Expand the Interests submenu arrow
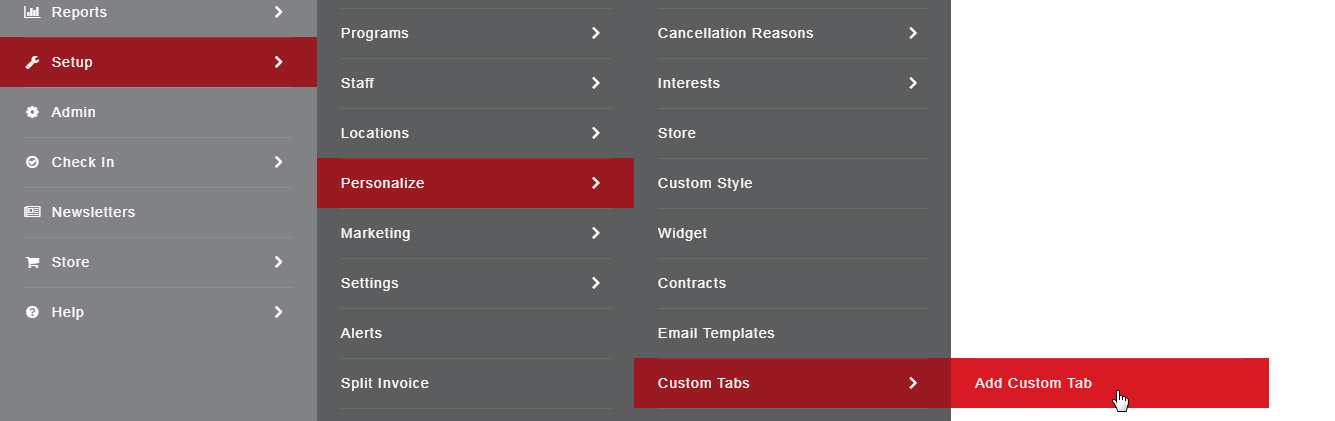Screen dimensions: 1335x421 click(913, 83)
